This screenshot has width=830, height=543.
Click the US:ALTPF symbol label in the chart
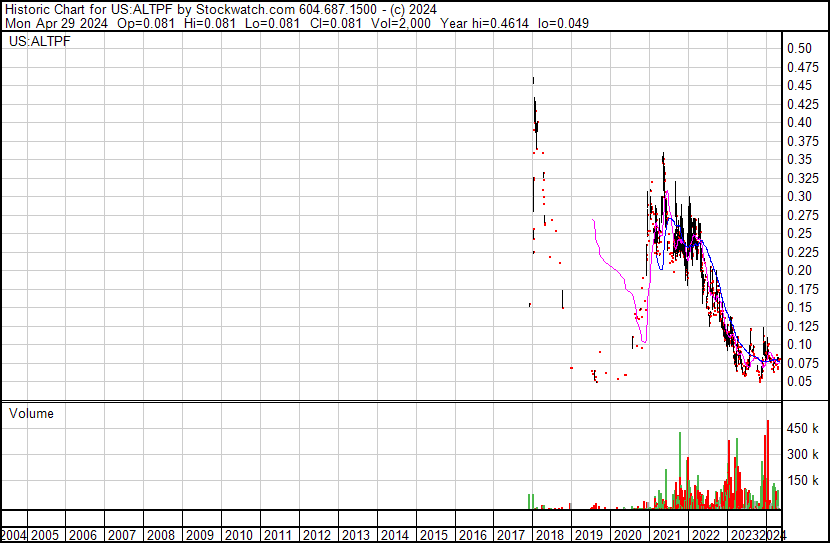39,41
